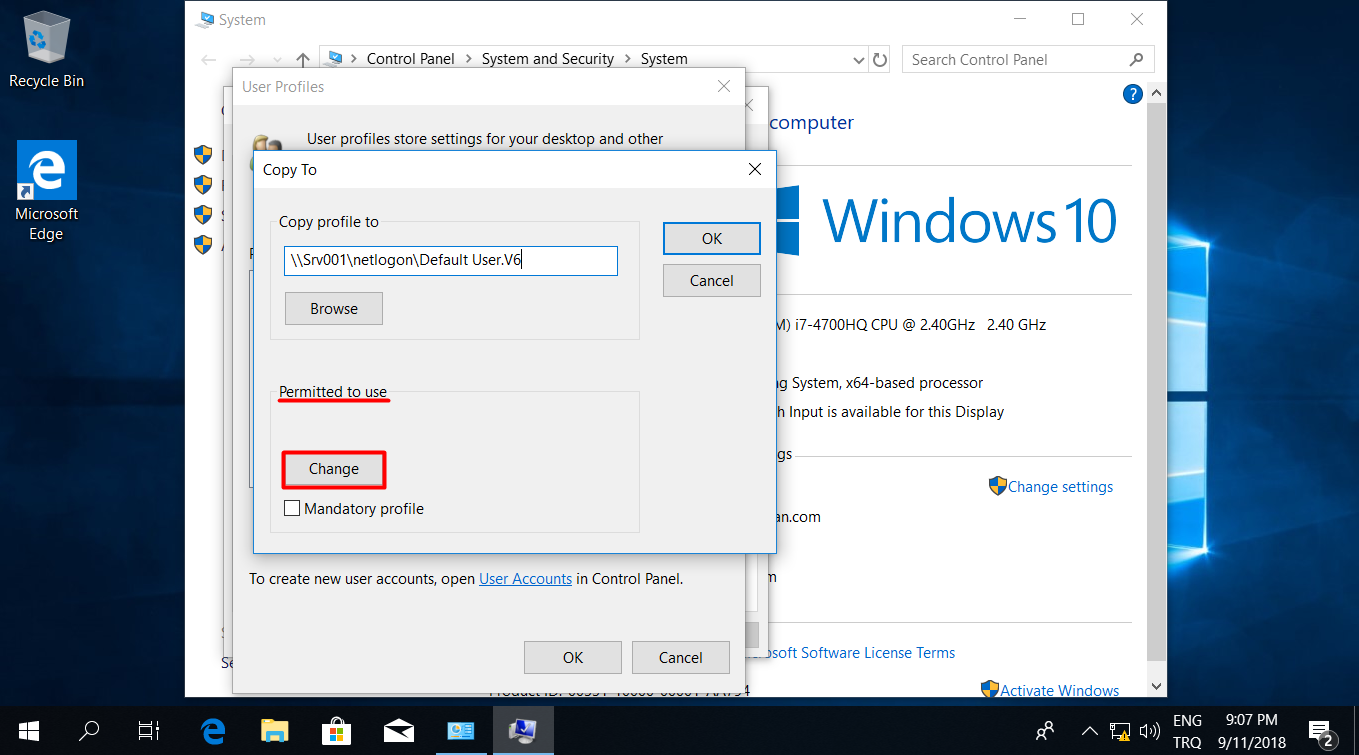This screenshot has height=755, width=1359.
Task: Open the network status tray icon
Action: (1120, 731)
